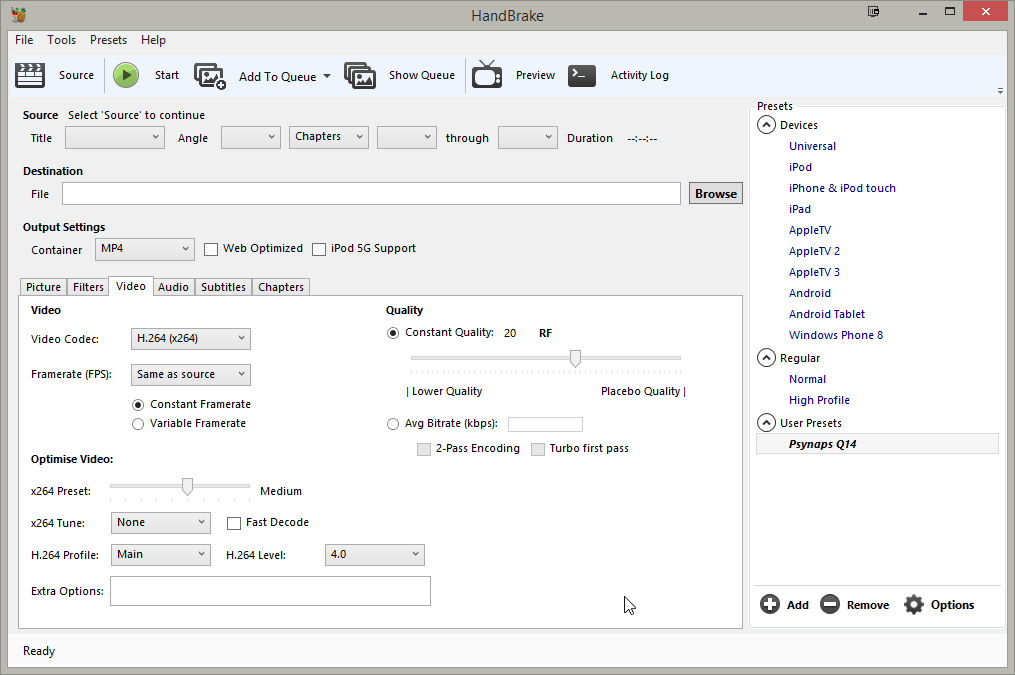Click the green Start play icon
The width and height of the screenshot is (1015, 675).
point(126,75)
